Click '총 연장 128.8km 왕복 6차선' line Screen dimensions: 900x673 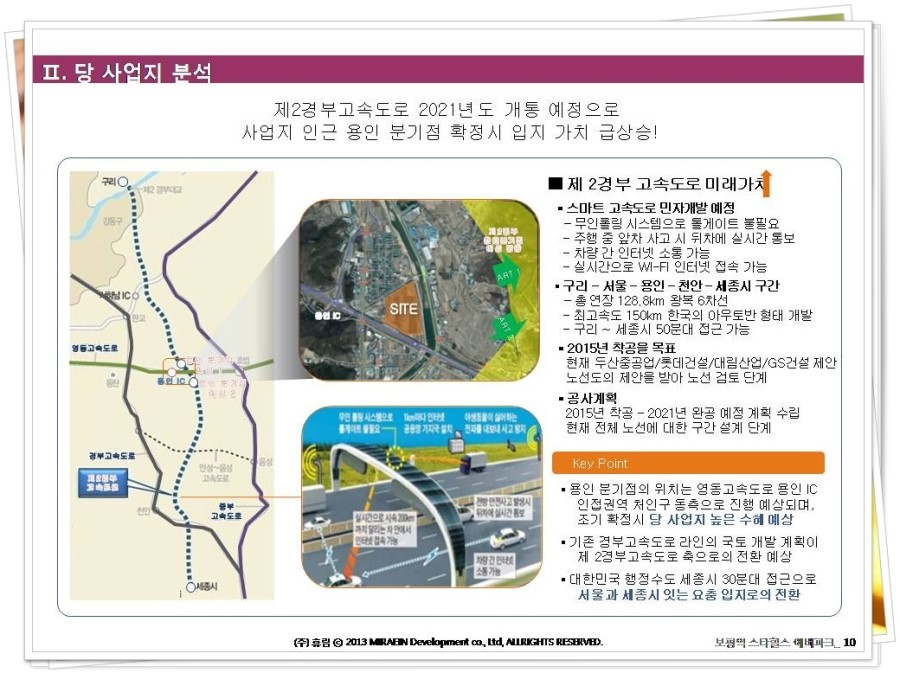point(651,300)
